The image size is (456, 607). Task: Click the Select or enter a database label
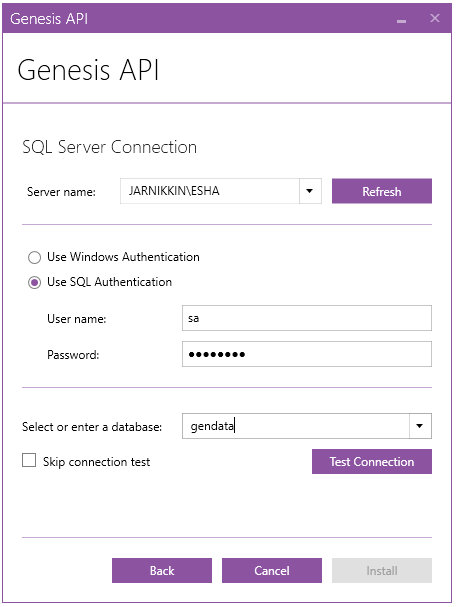[x=92, y=427]
